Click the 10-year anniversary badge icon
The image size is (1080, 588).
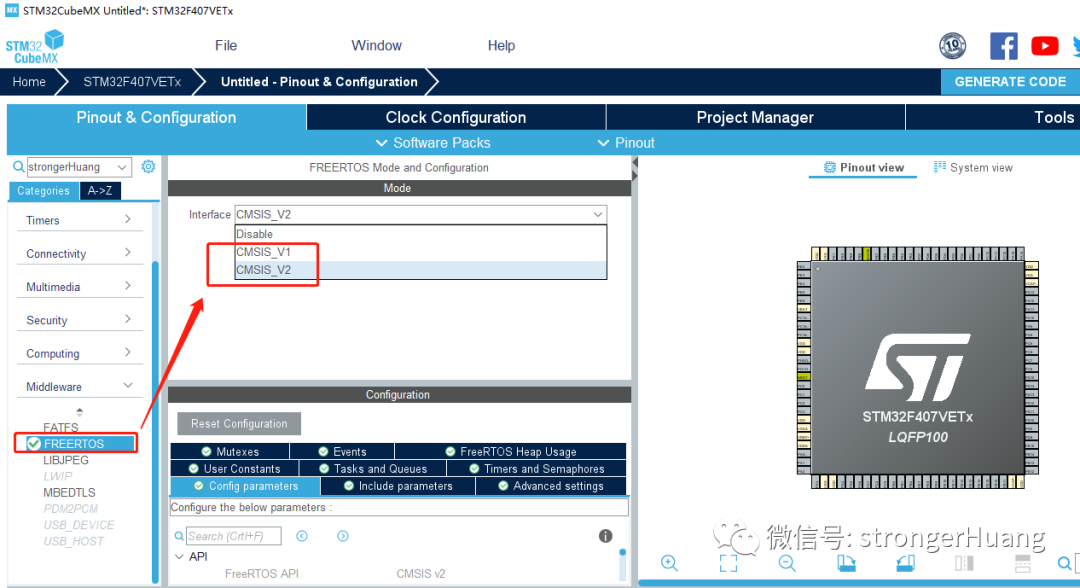[953, 46]
